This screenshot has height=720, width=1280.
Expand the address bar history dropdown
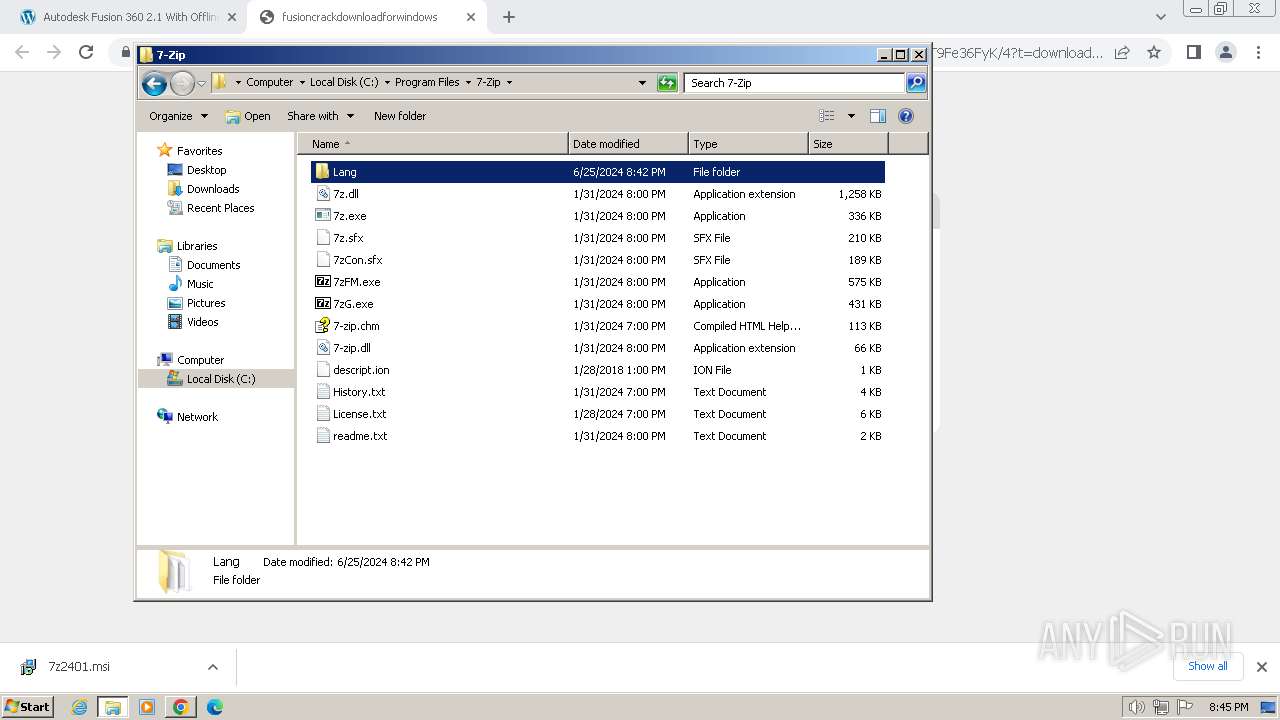pyautogui.click(x=642, y=83)
